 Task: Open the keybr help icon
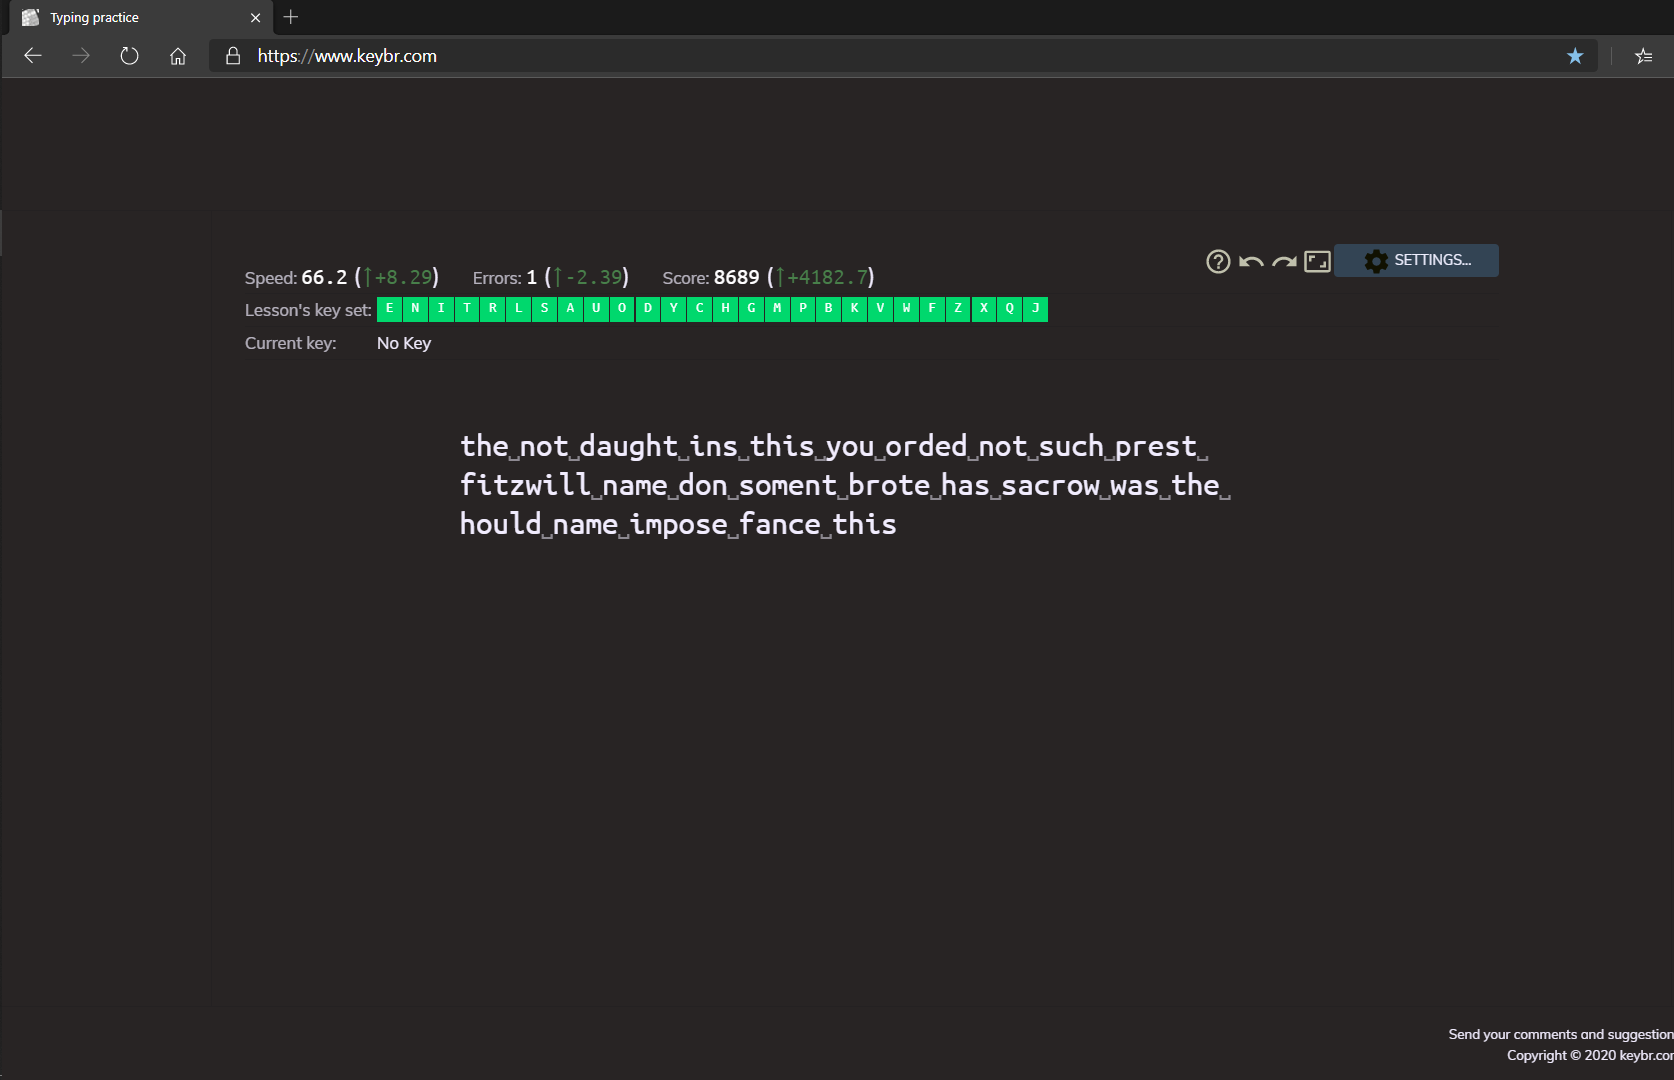pyautogui.click(x=1218, y=261)
